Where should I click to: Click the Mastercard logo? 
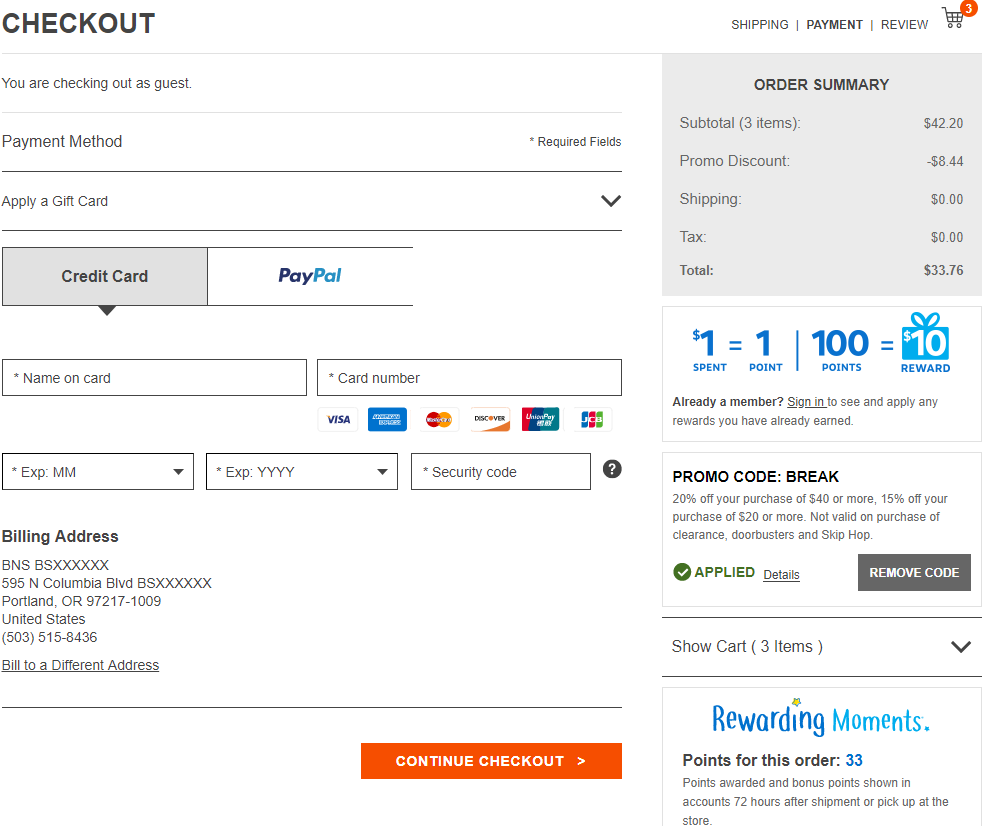pyautogui.click(x=438, y=420)
